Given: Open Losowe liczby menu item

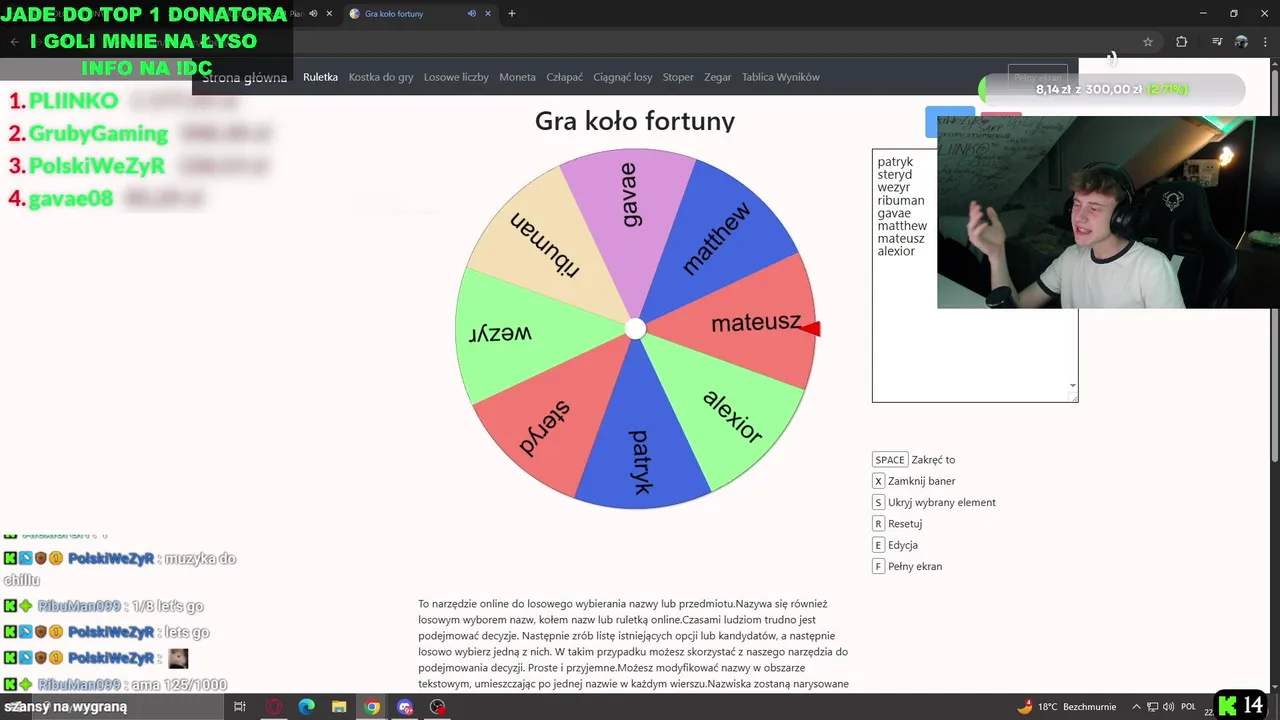Looking at the screenshot, I should pyautogui.click(x=456, y=77).
